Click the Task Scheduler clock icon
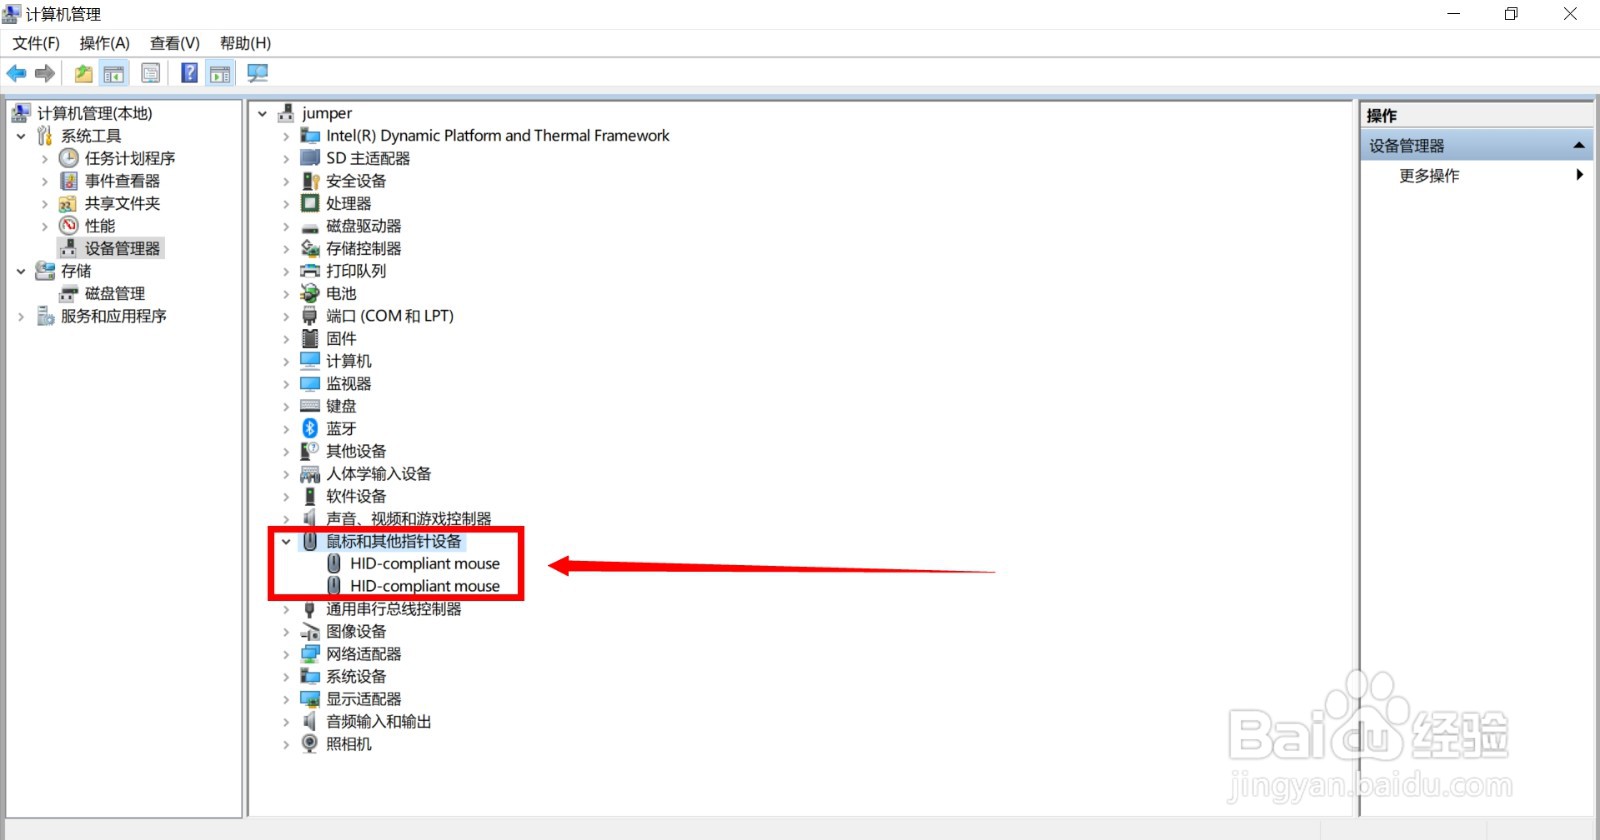Image resolution: width=1600 pixels, height=840 pixels. tap(69, 158)
